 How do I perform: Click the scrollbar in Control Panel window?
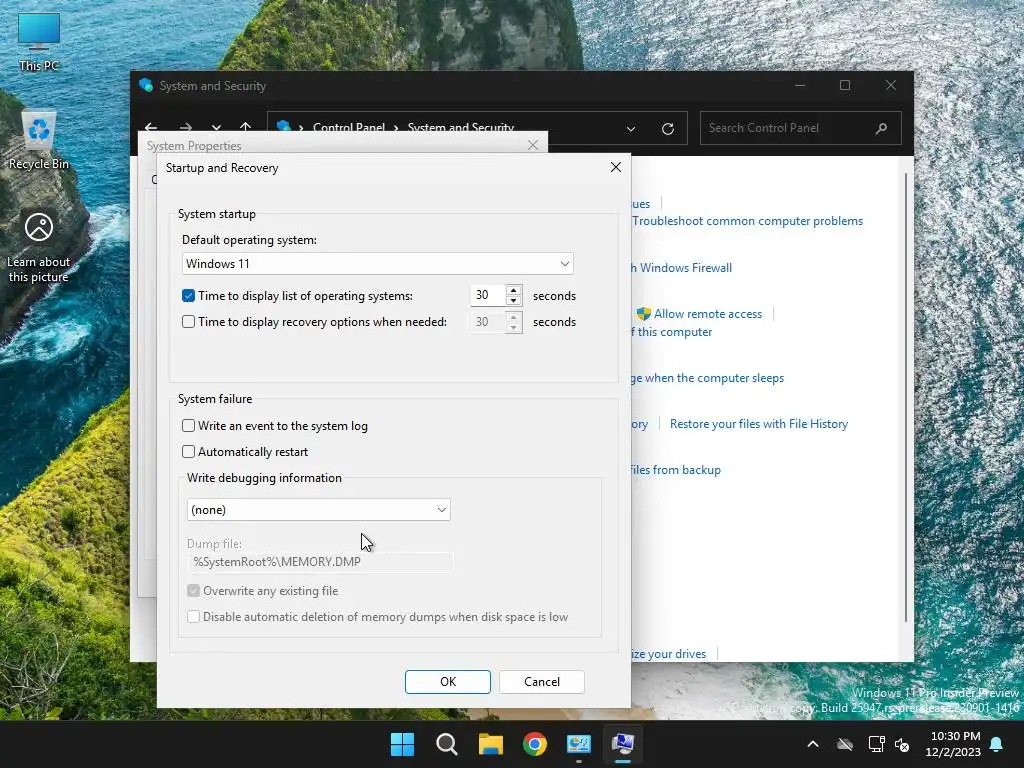pyautogui.click(x=906, y=397)
